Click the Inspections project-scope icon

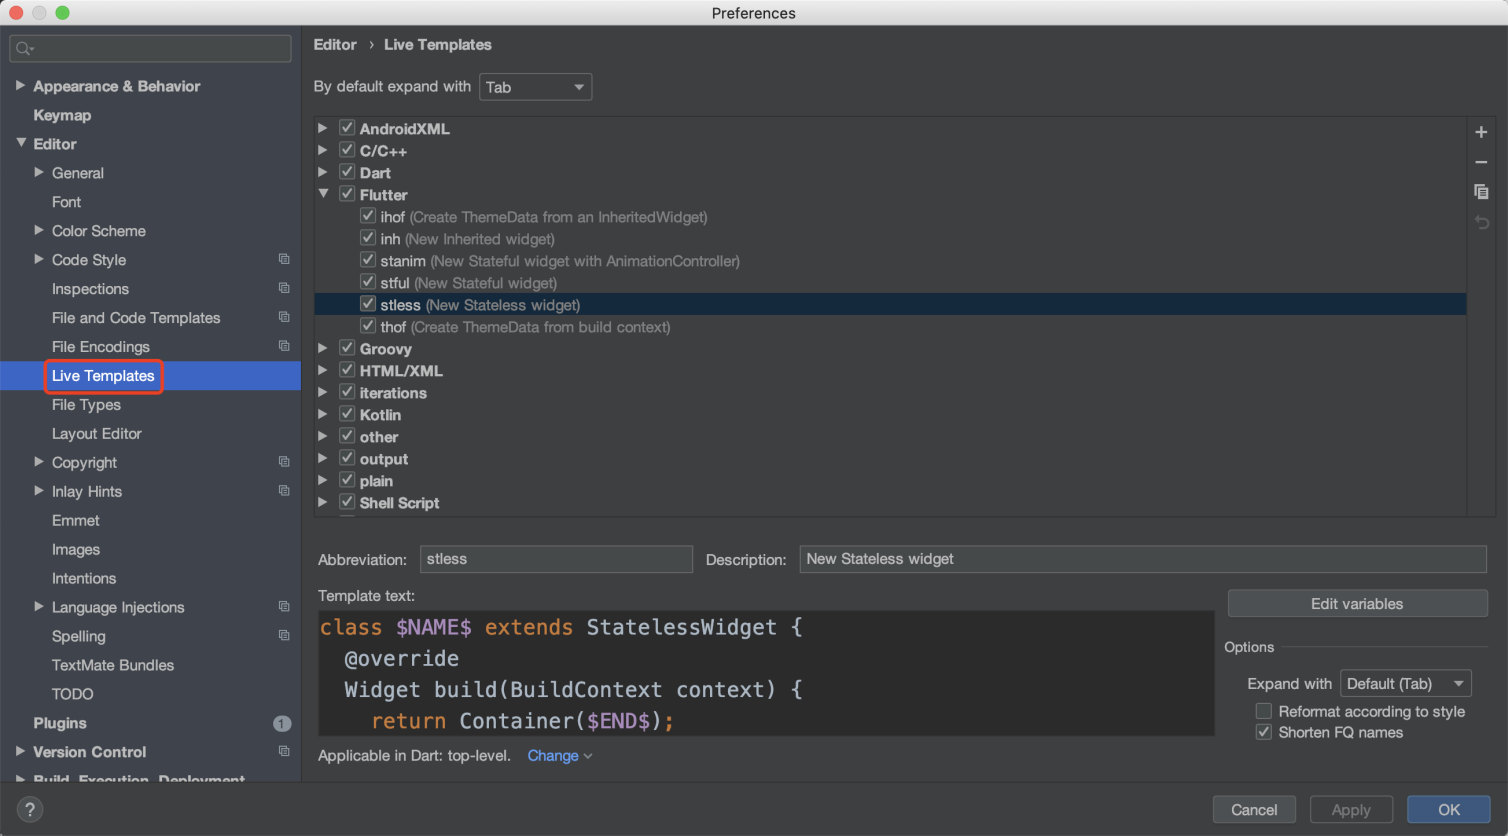[284, 288]
